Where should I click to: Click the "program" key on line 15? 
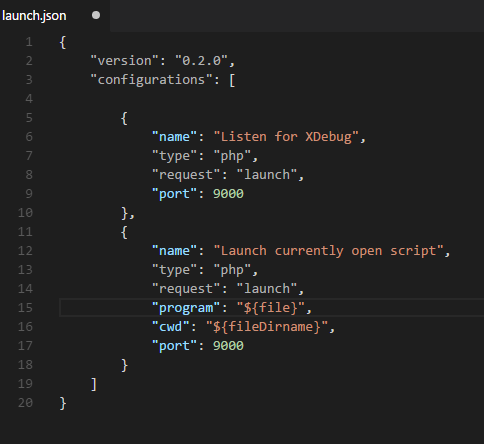(186, 308)
